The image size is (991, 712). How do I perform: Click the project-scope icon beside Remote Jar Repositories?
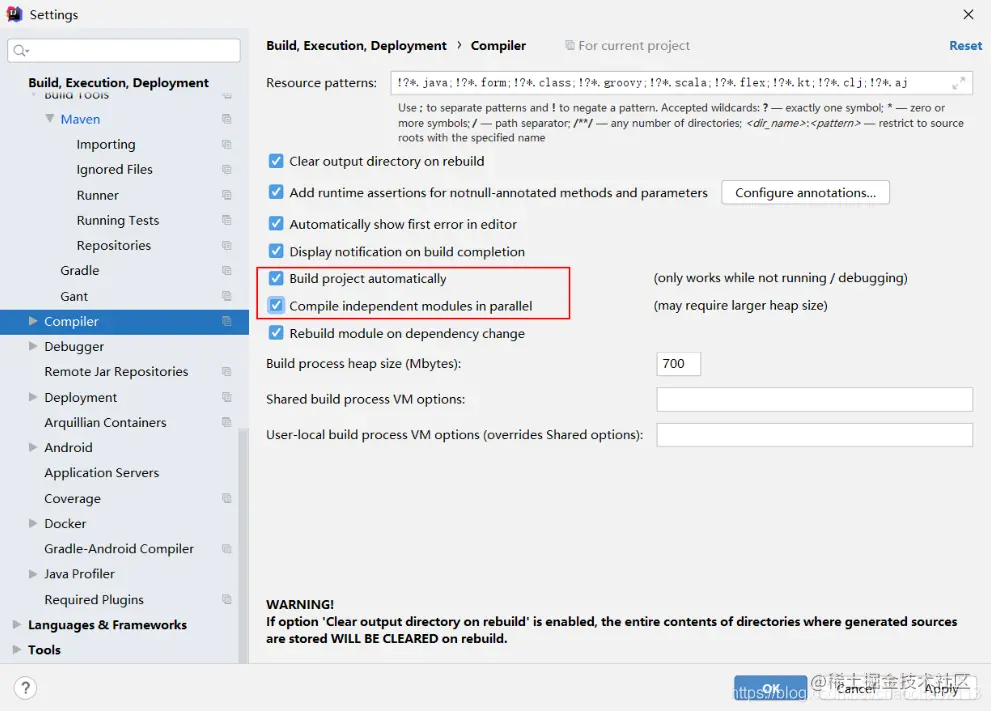click(x=227, y=371)
